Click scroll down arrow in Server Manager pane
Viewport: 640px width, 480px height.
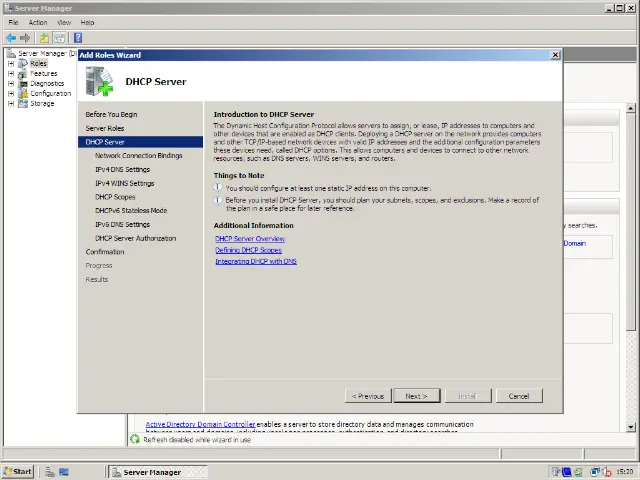[x=631, y=427]
